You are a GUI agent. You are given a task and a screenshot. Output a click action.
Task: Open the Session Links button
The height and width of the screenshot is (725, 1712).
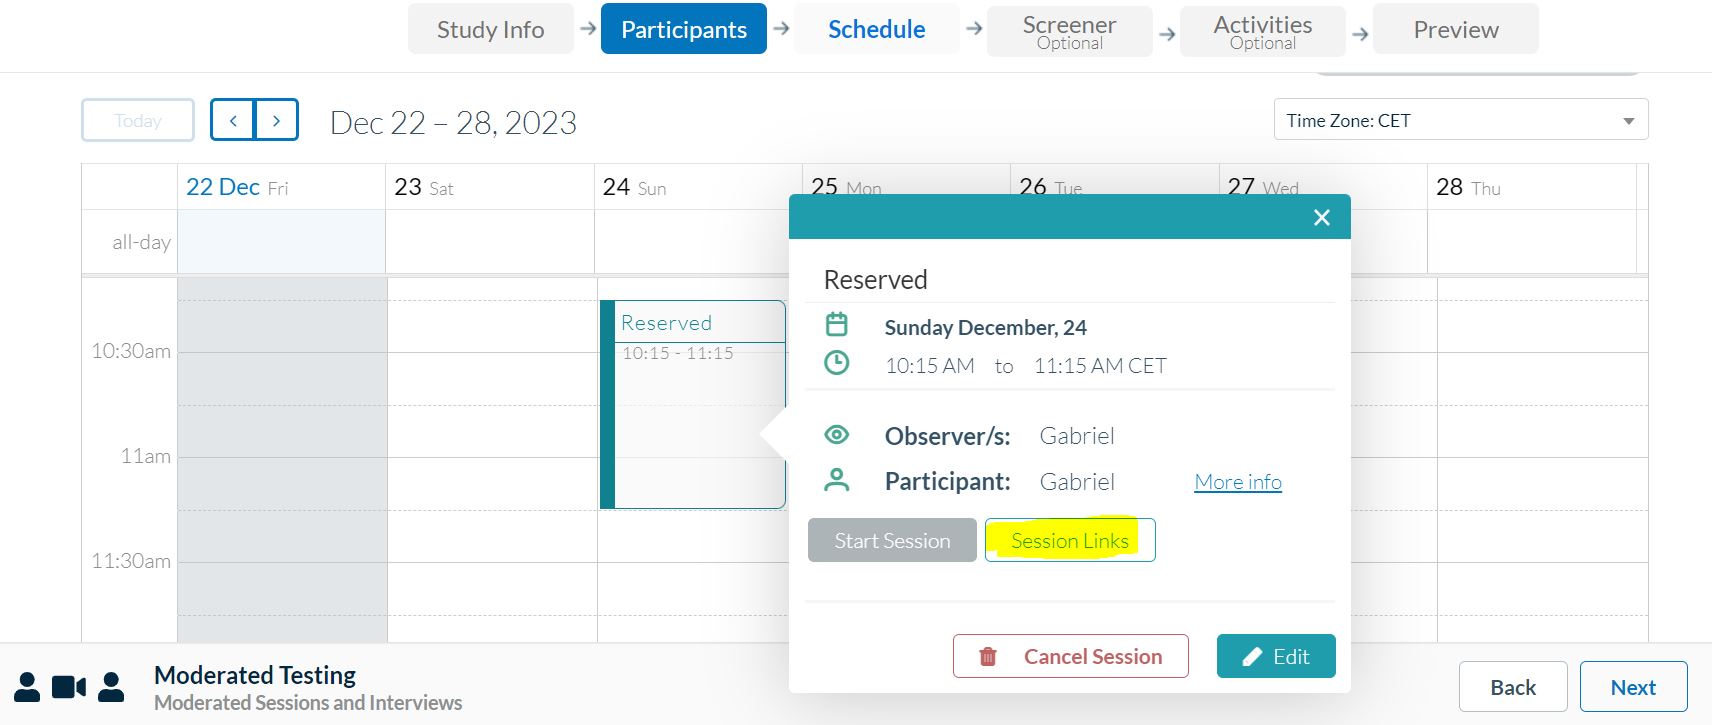(x=1069, y=541)
